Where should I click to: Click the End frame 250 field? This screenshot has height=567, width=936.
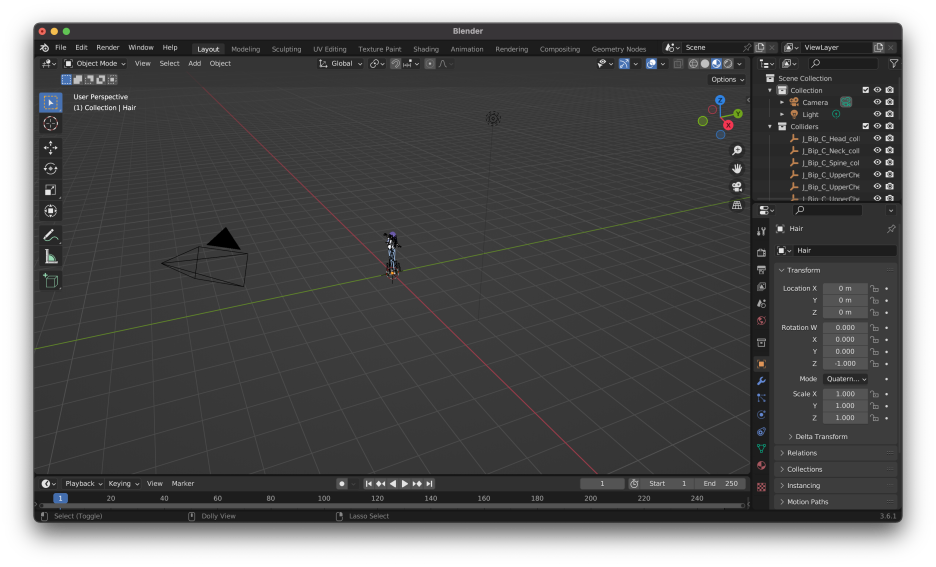pyautogui.click(x=721, y=483)
